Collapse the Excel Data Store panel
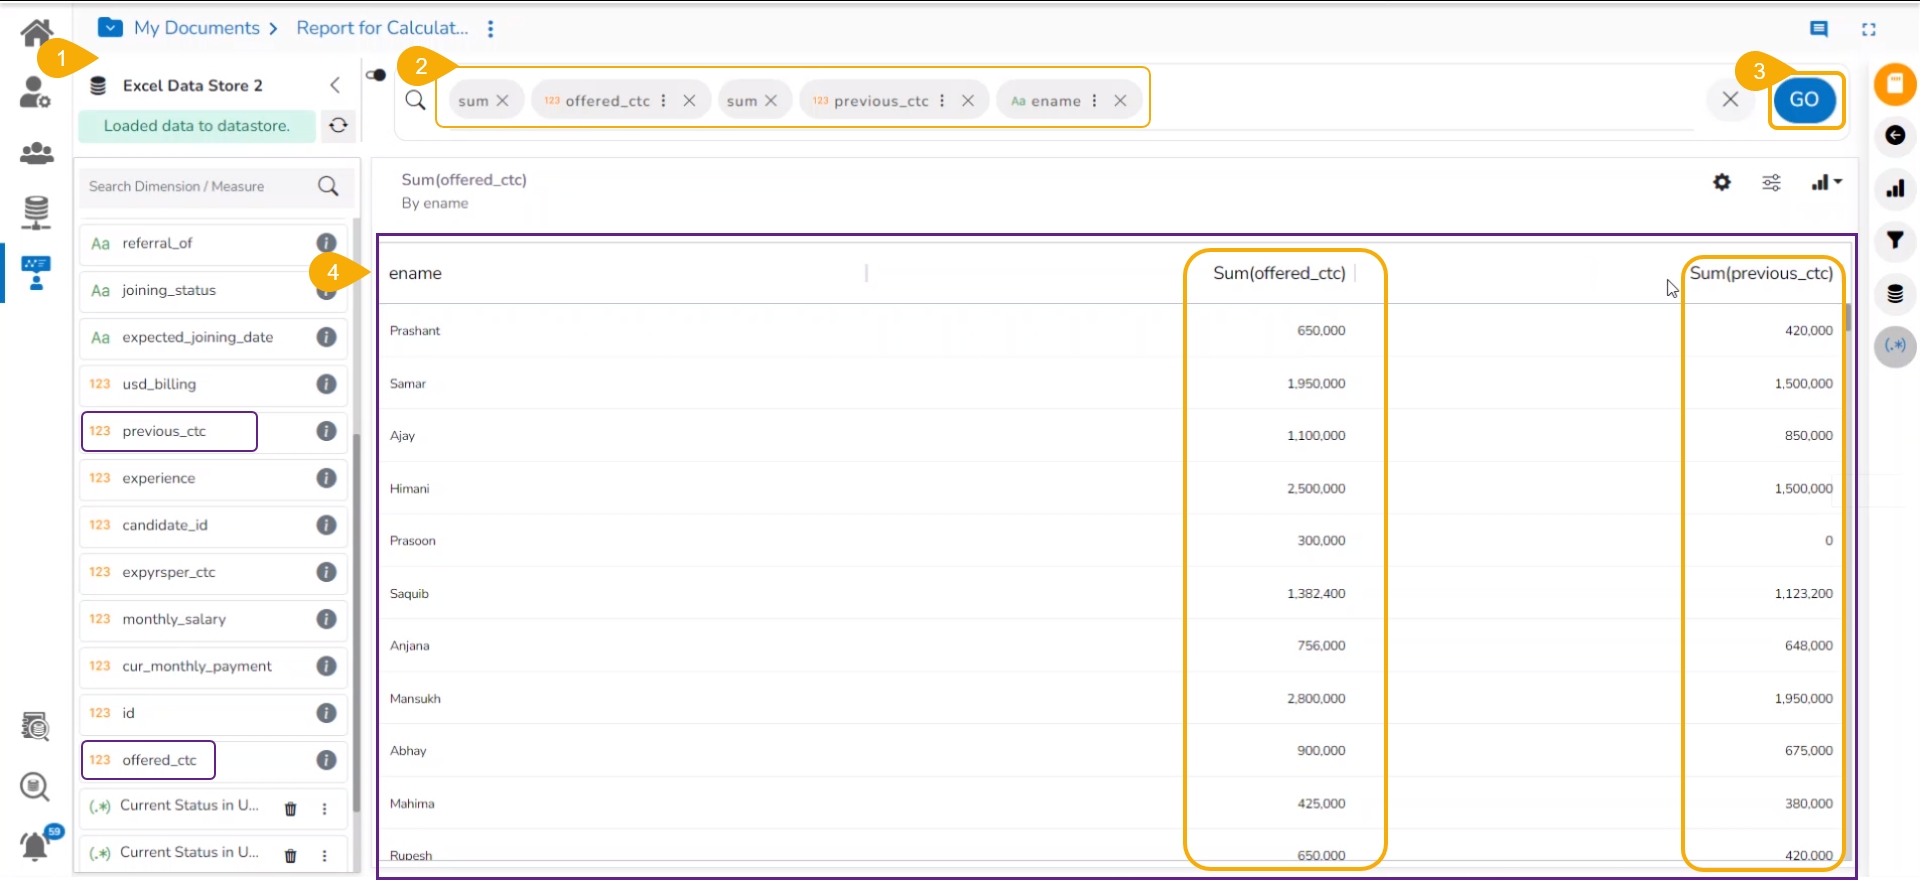 (x=335, y=85)
